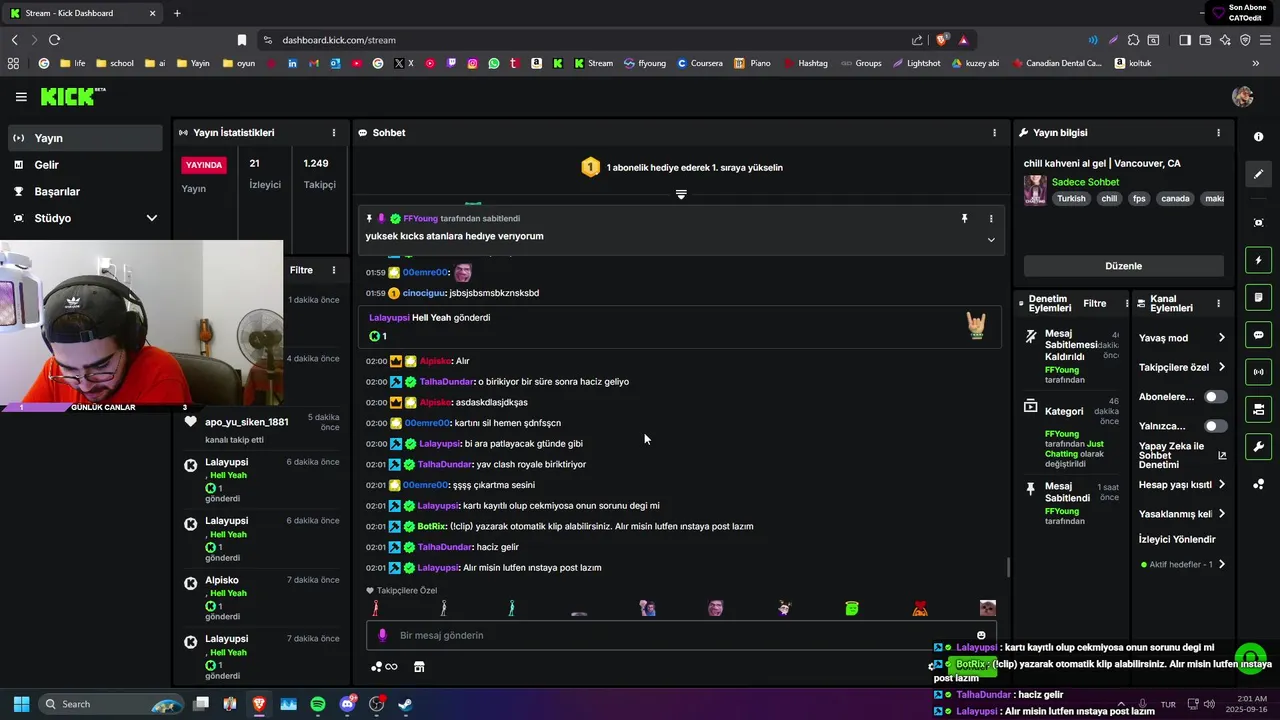
Task: Open the Yasaklanmış kelimeler arrow
Action: coord(1221,514)
